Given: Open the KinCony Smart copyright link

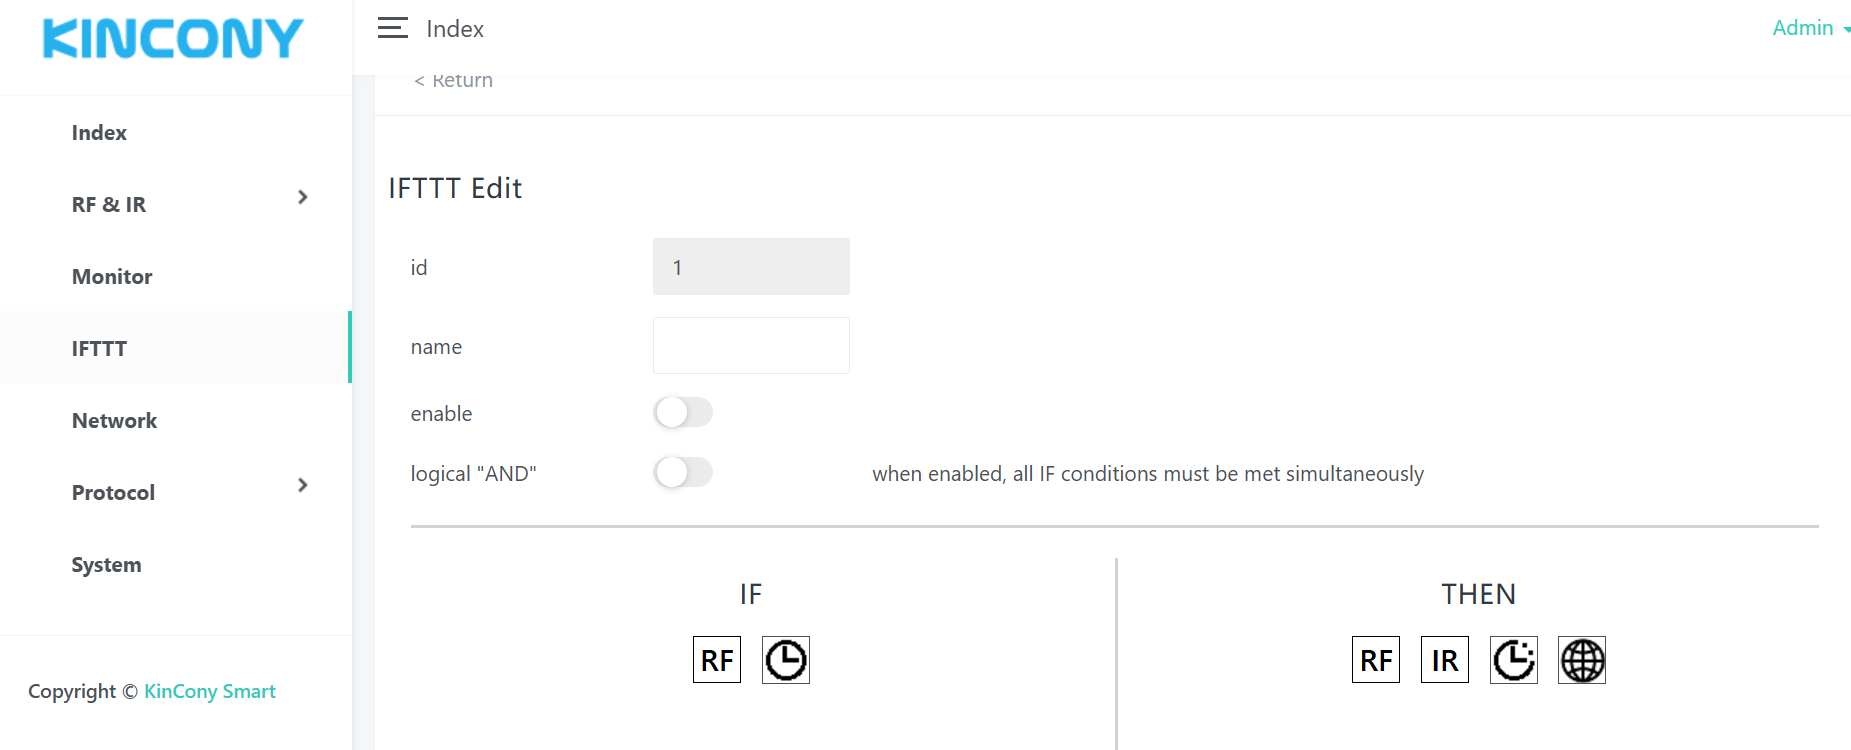Looking at the screenshot, I should [x=210, y=691].
